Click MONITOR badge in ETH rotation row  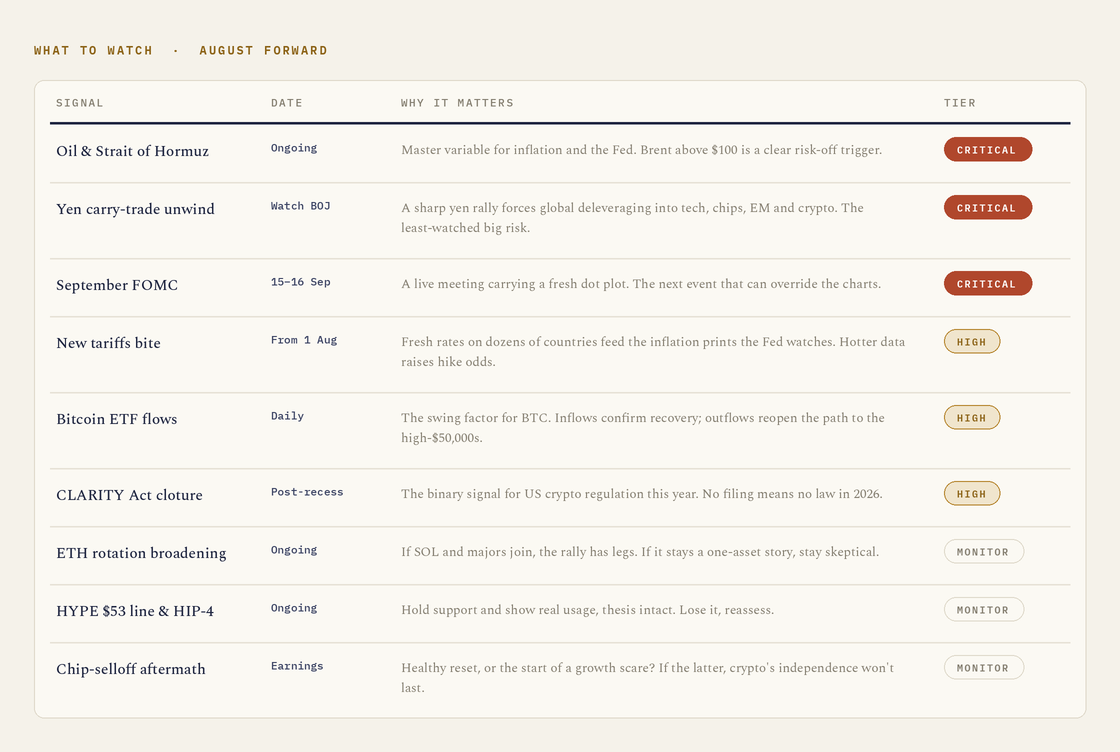click(984, 551)
